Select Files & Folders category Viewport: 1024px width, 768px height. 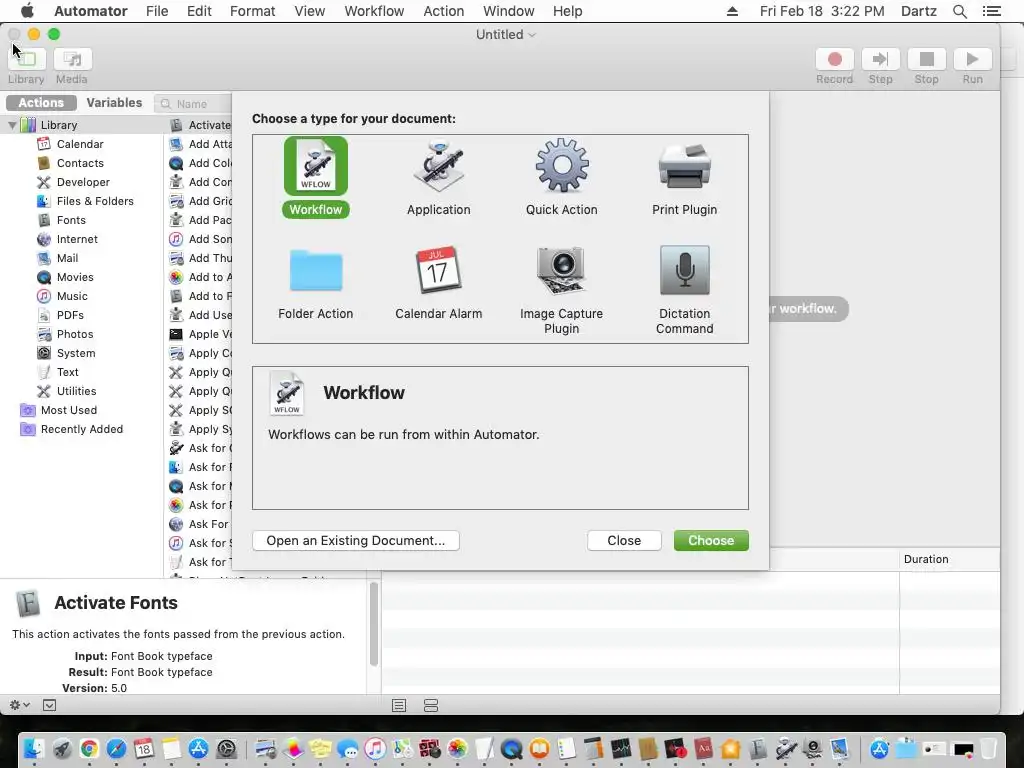click(95, 200)
